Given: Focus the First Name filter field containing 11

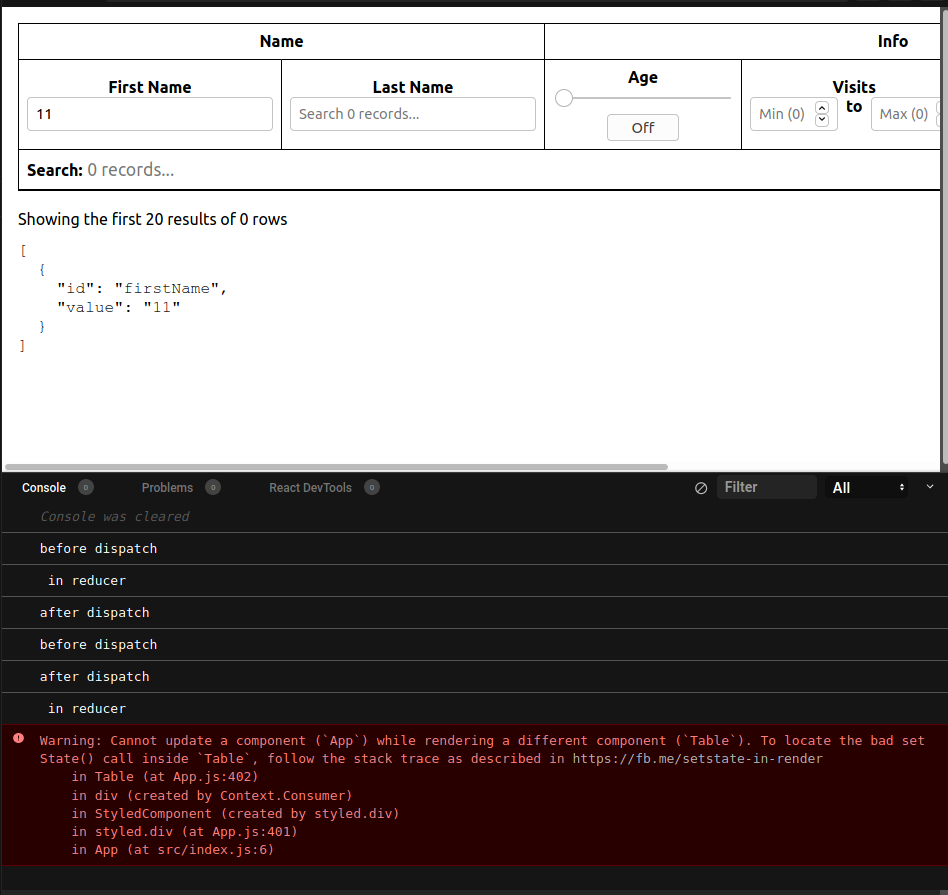Looking at the screenshot, I should 150,114.
